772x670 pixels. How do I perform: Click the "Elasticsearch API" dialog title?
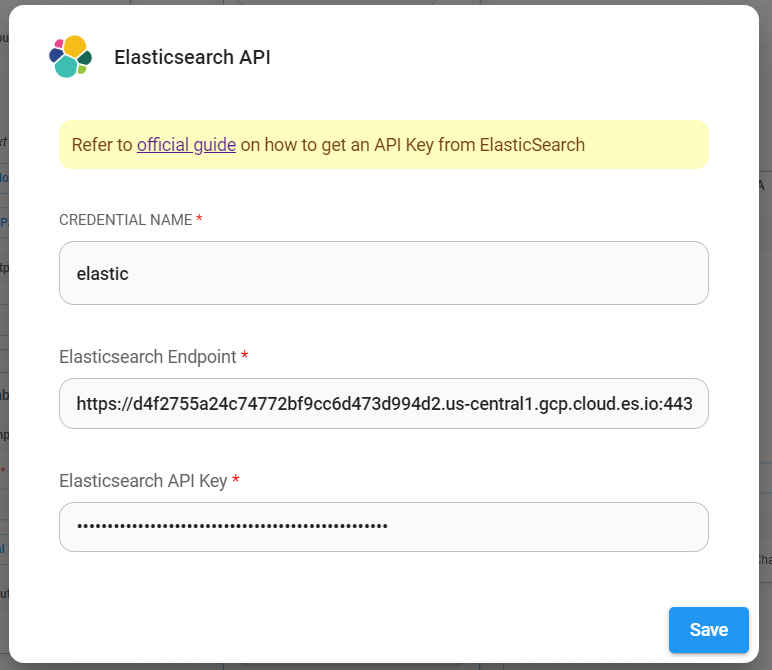pyautogui.click(x=192, y=57)
